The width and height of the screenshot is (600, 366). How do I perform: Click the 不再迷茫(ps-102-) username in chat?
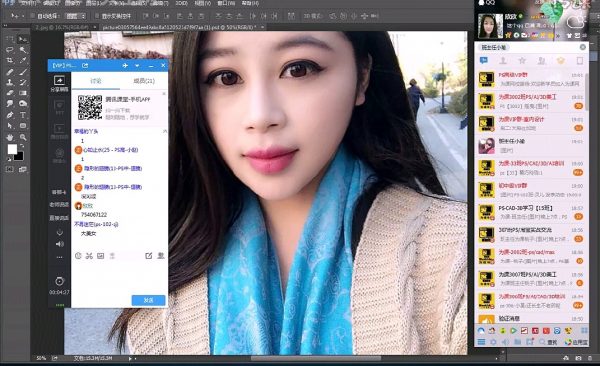click(x=96, y=224)
